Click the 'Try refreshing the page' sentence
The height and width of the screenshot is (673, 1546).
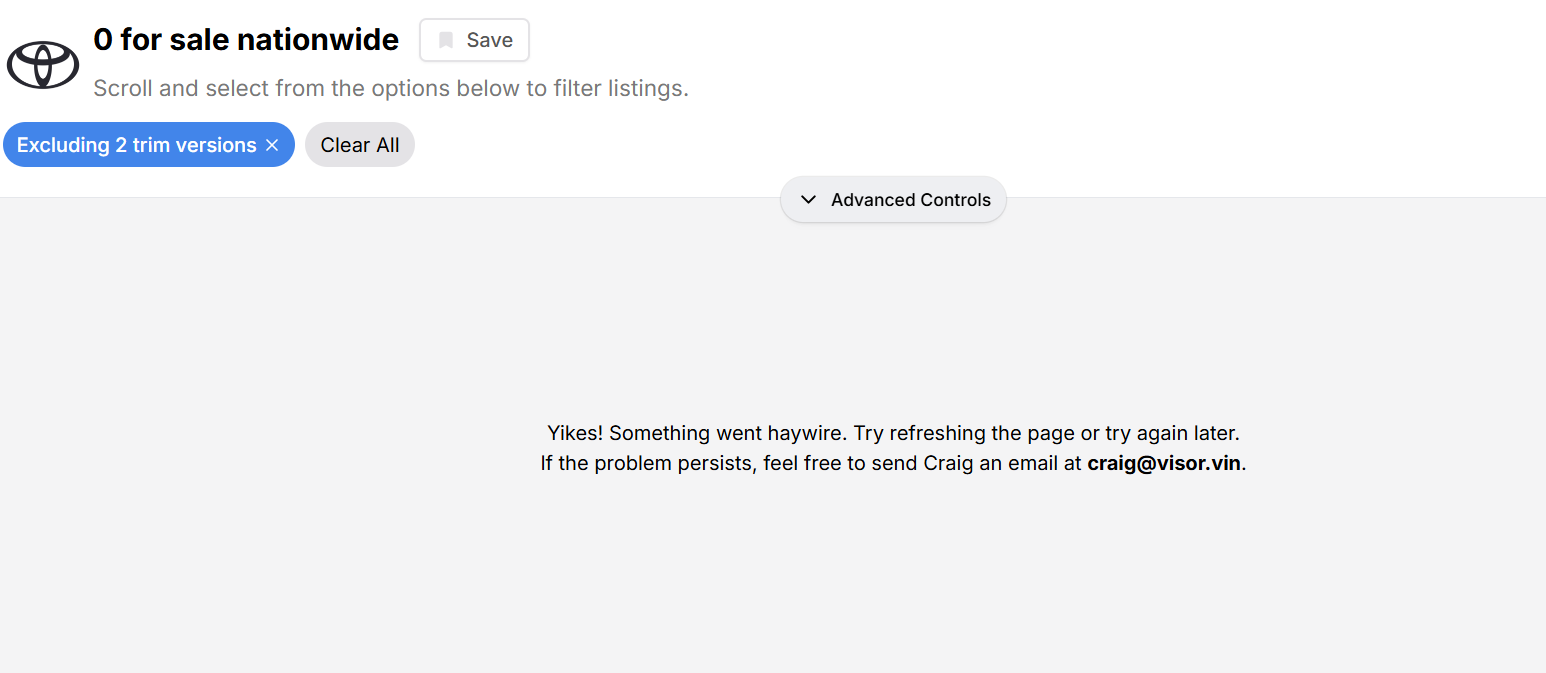pyautogui.click(x=1047, y=433)
